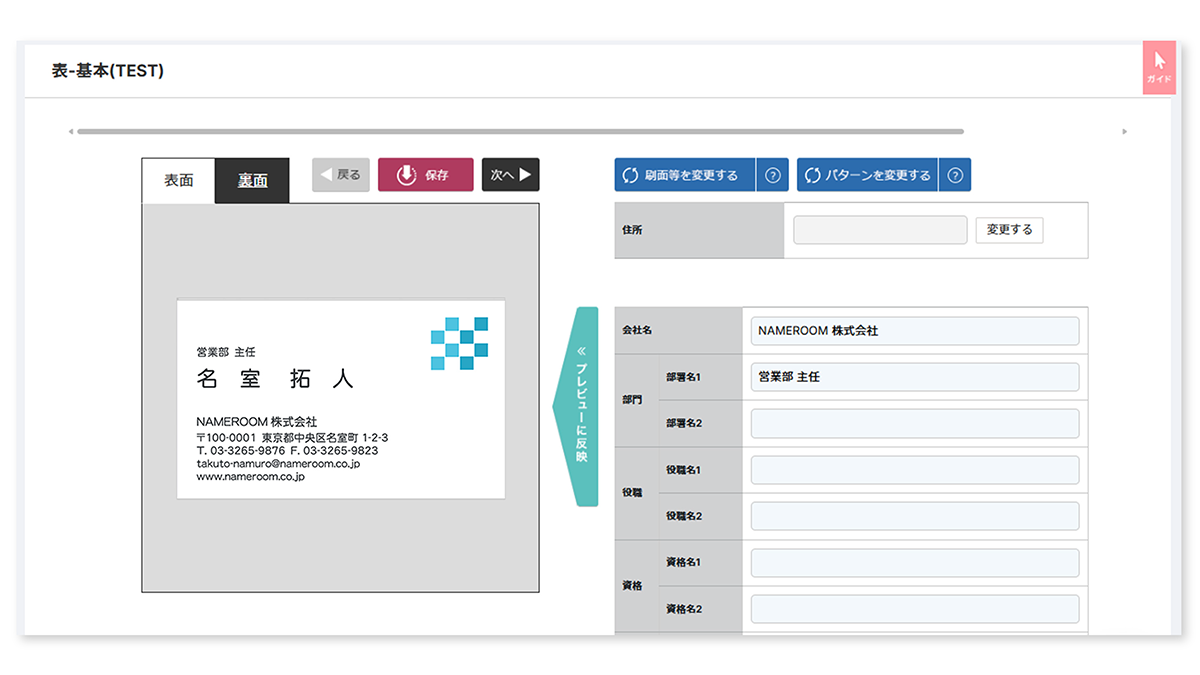
Task: Switch to the 表面 tab
Action: (179, 181)
